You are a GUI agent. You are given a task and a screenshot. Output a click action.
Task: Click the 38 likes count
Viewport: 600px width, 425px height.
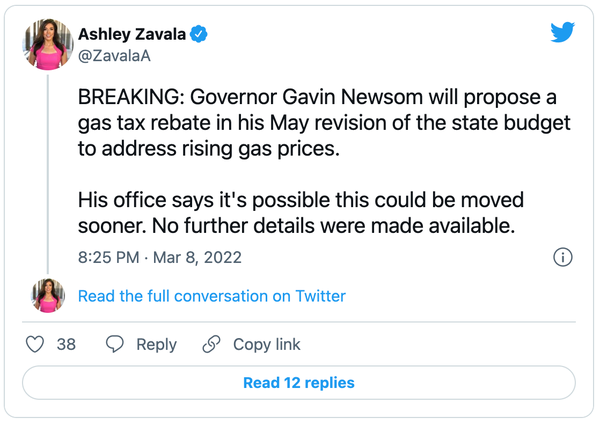(x=66, y=344)
